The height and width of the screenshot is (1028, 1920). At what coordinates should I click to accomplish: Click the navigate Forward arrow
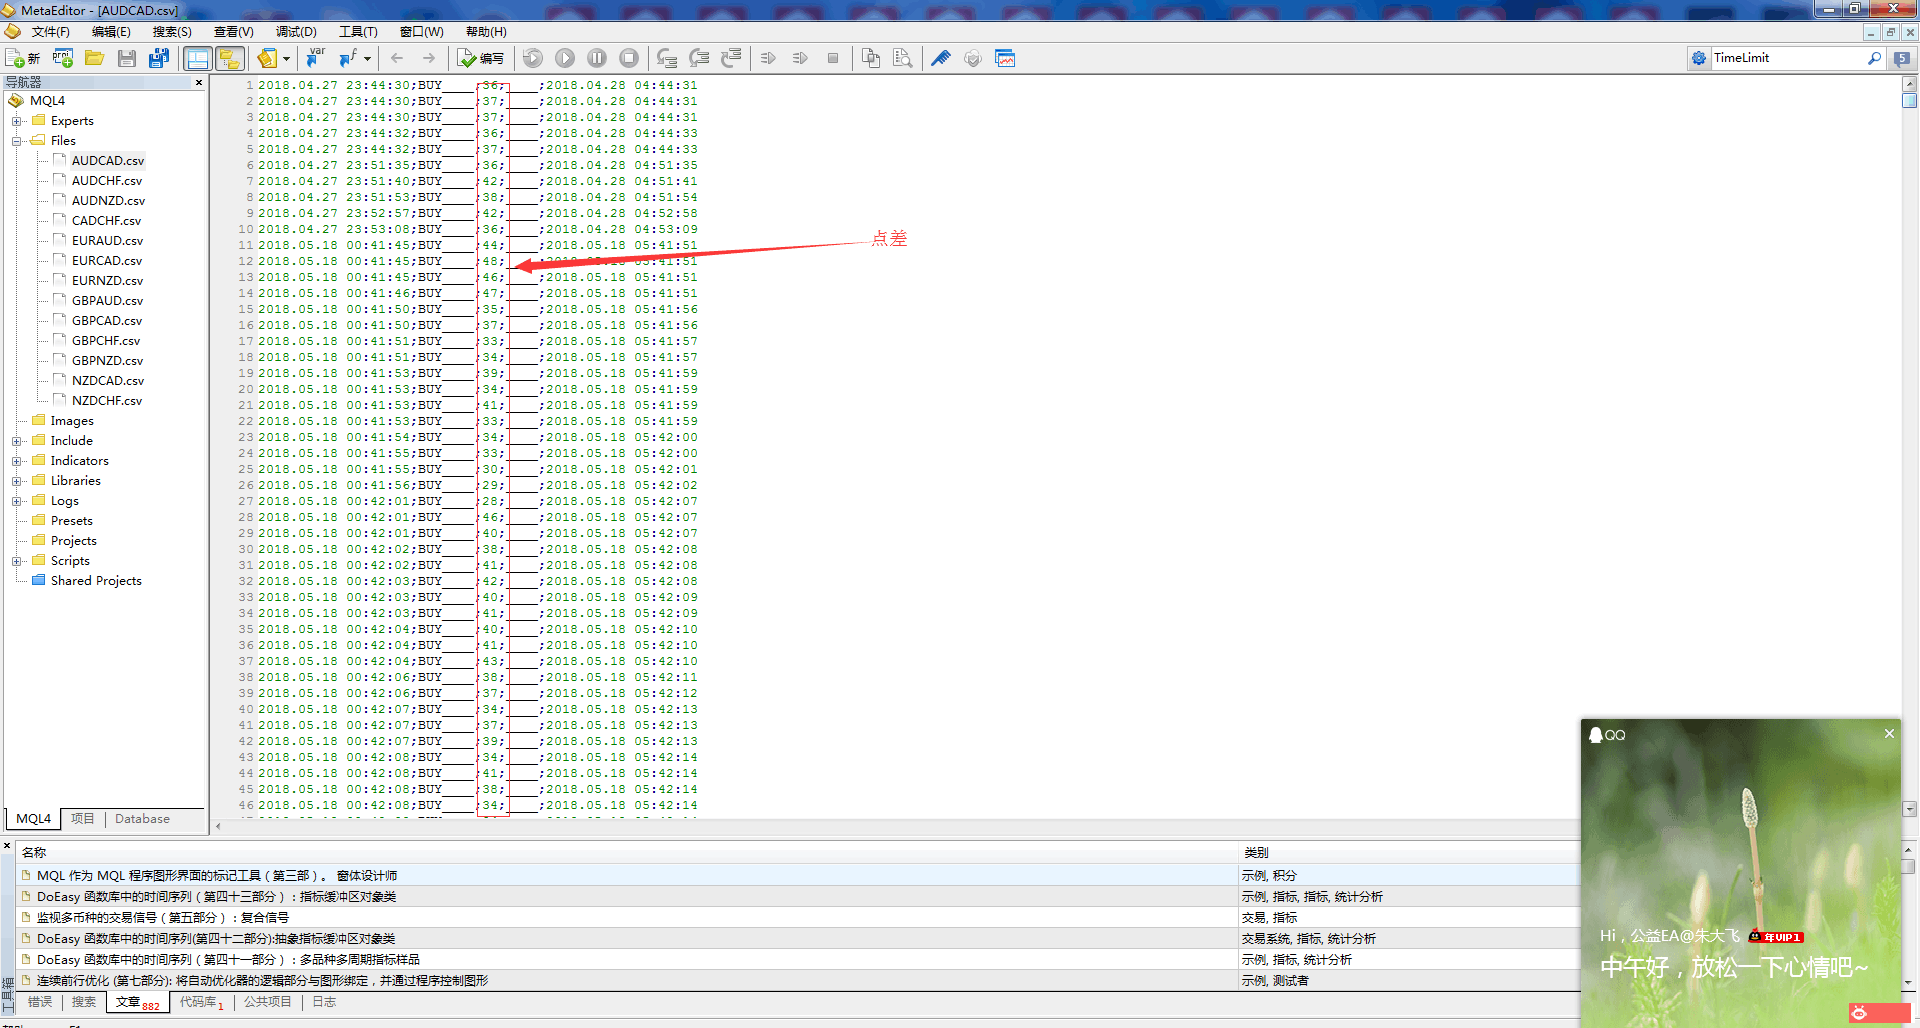point(429,58)
